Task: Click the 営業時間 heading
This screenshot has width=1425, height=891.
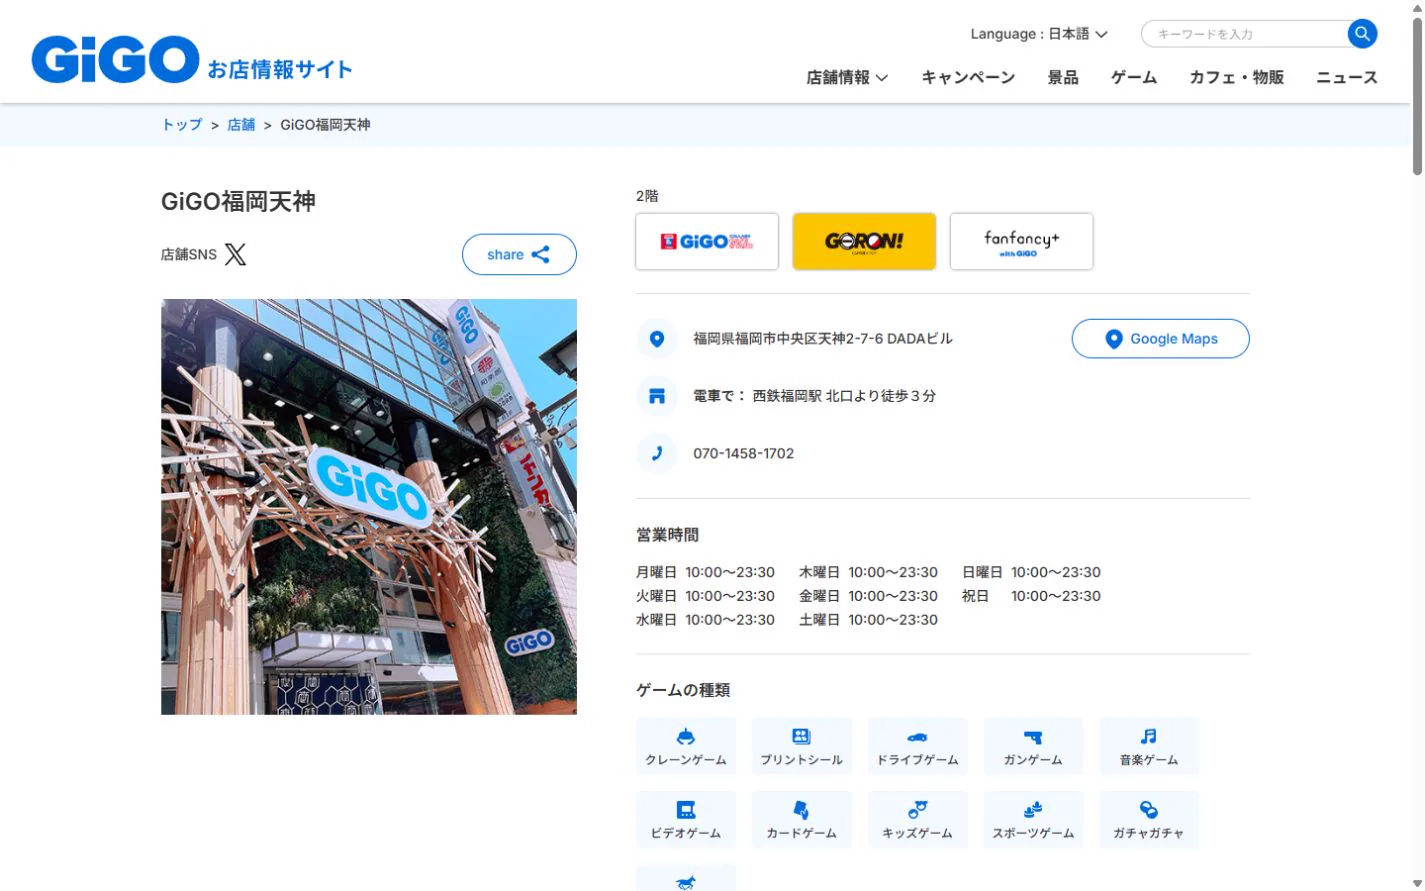Action: pos(668,535)
